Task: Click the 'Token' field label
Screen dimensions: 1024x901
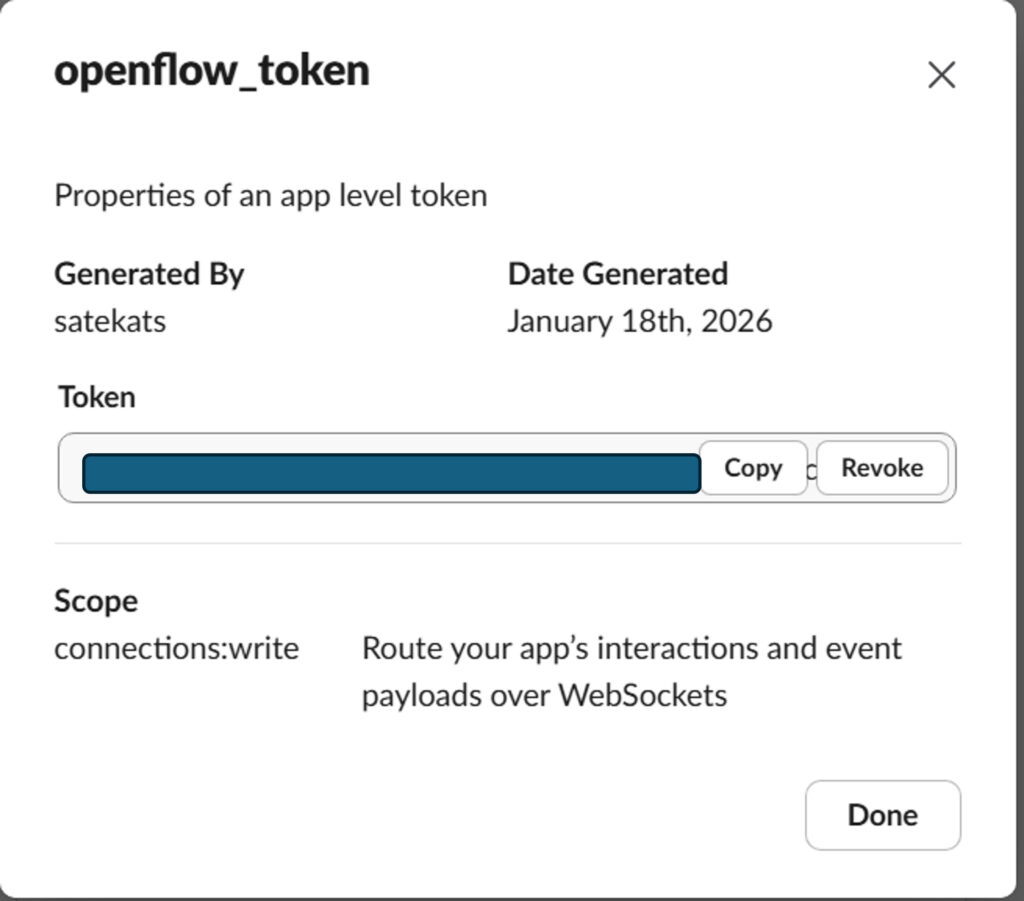Action: point(96,397)
